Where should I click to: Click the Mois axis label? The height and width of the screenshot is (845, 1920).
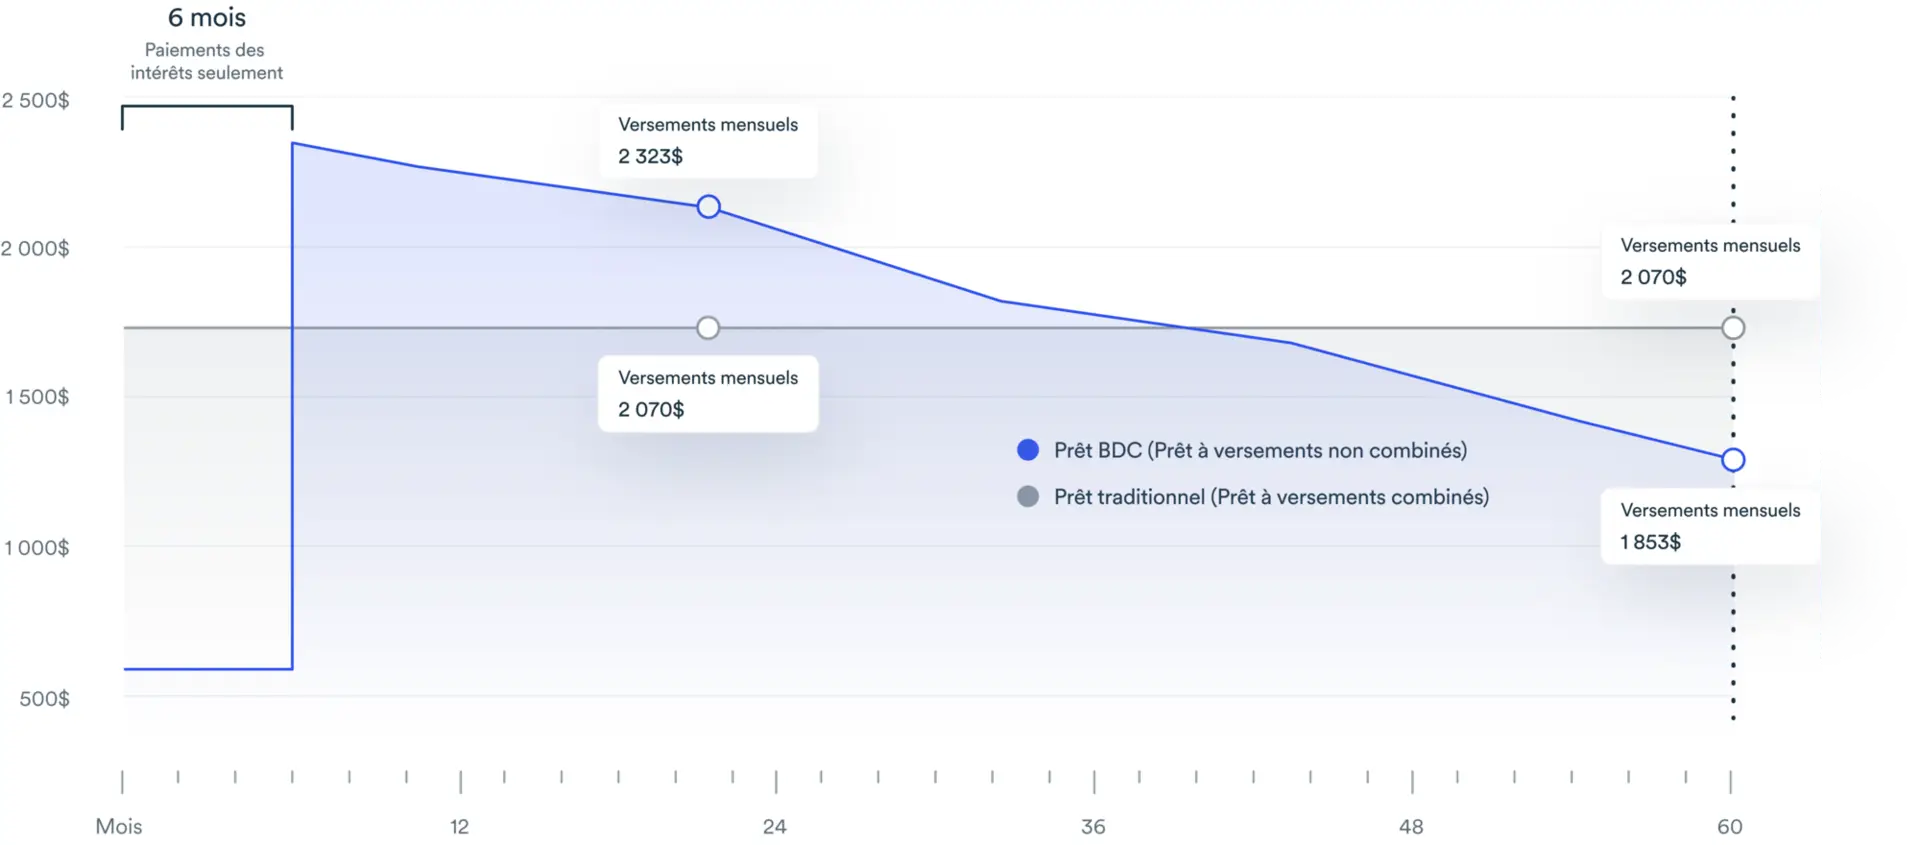(x=119, y=827)
